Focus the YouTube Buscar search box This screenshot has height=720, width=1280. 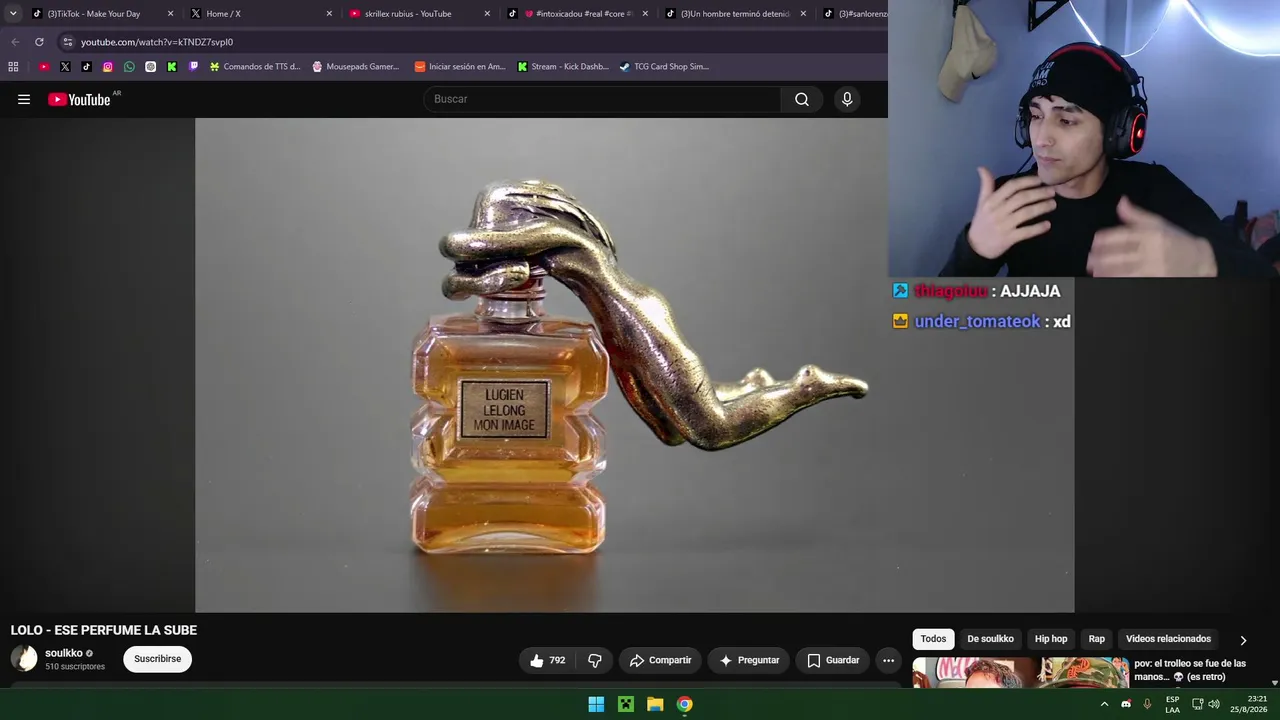[602, 99]
